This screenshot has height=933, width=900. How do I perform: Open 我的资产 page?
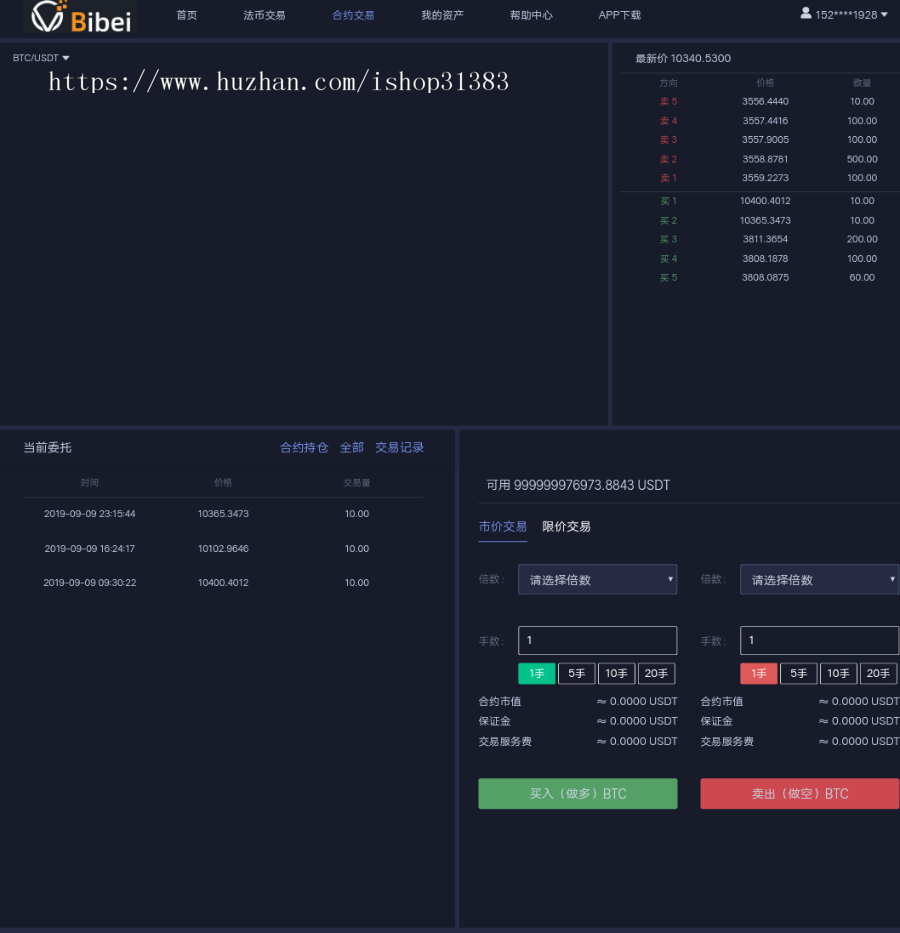coord(442,15)
